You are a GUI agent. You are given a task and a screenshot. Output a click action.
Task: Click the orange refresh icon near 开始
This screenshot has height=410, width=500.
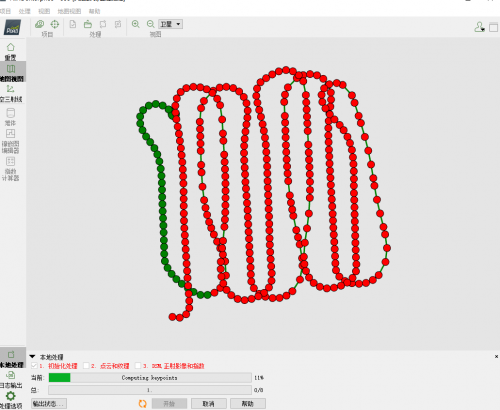pos(143,404)
